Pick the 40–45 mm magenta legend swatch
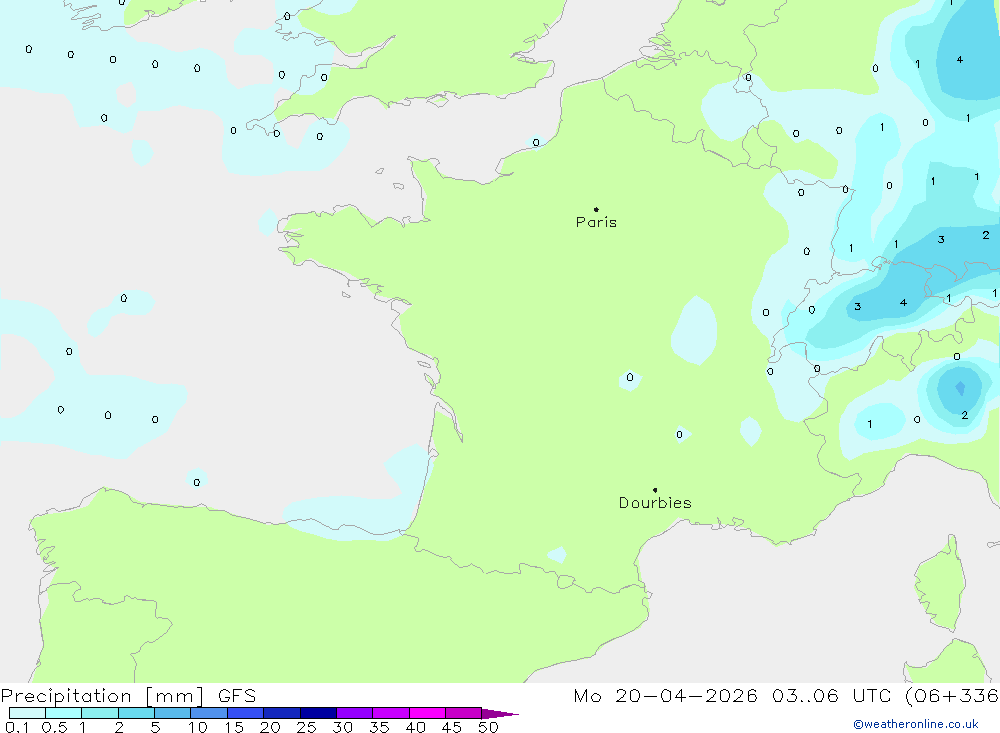The height and width of the screenshot is (733, 1000). coord(427,713)
